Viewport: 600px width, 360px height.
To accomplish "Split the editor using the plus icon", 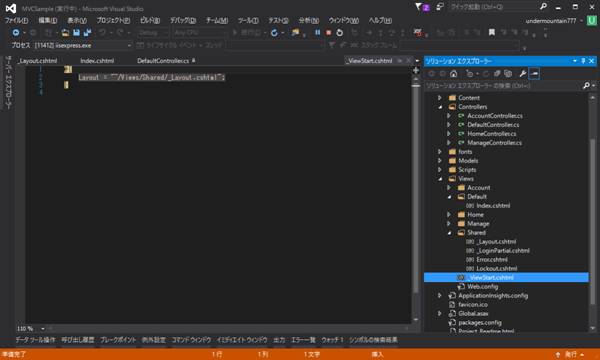I will click(416, 70).
